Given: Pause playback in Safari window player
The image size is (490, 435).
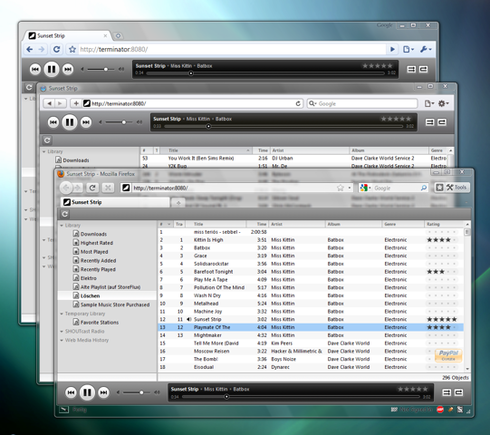Looking at the screenshot, I should pos(69,122).
